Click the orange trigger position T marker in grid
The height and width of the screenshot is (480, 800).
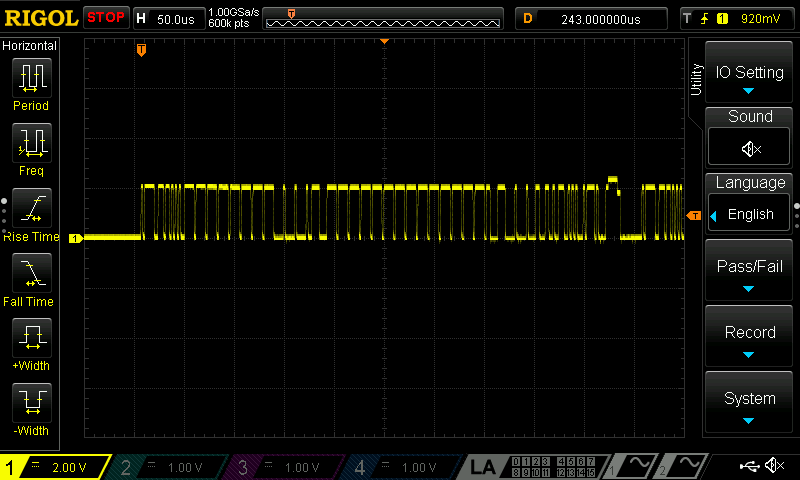pos(141,49)
